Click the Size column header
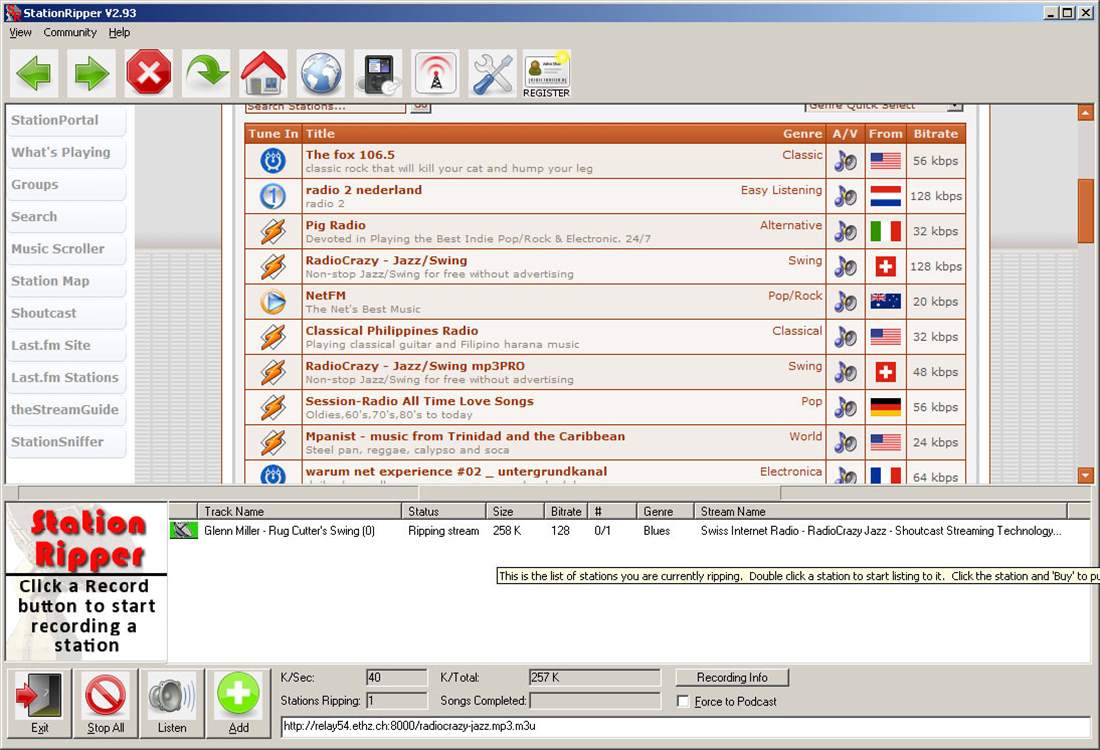Image resolution: width=1100 pixels, height=750 pixels. [515, 511]
